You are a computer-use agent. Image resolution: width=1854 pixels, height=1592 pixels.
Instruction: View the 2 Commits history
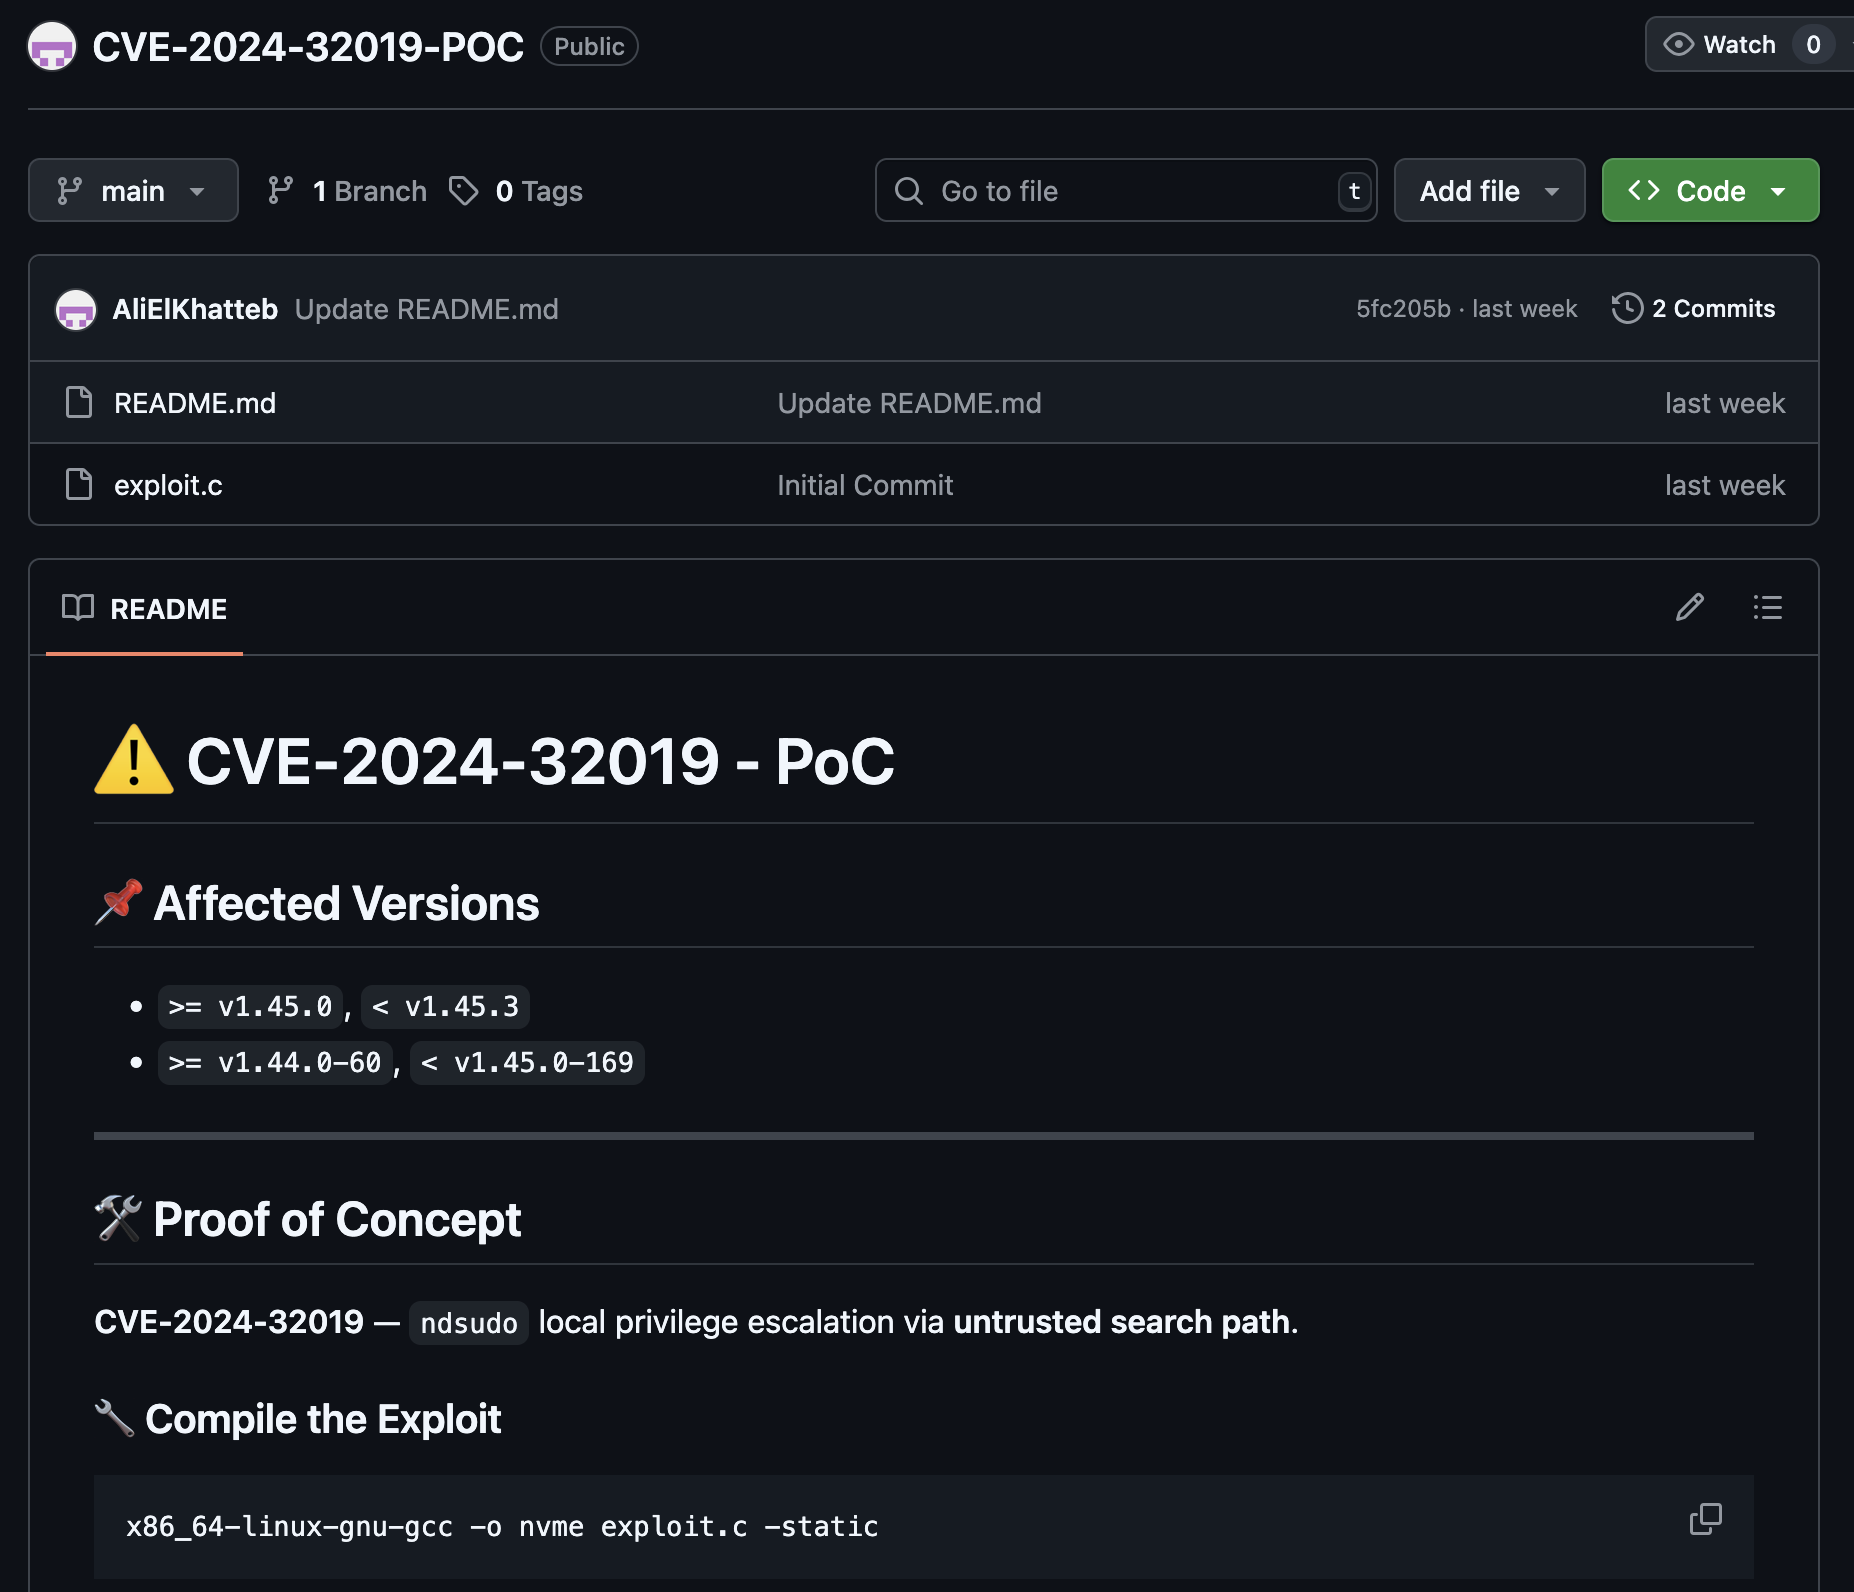click(x=1713, y=308)
